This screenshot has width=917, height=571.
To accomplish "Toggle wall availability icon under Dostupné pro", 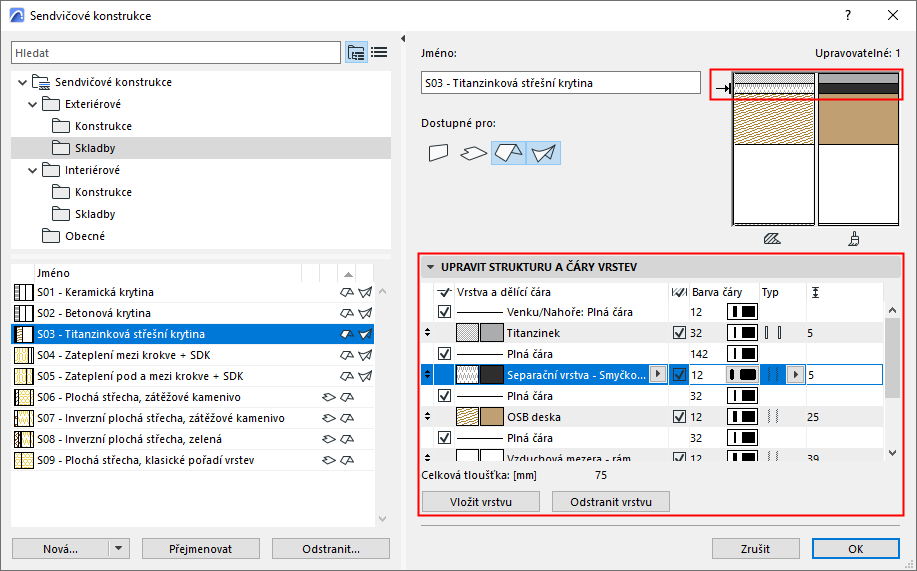I will tap(439, 153).
